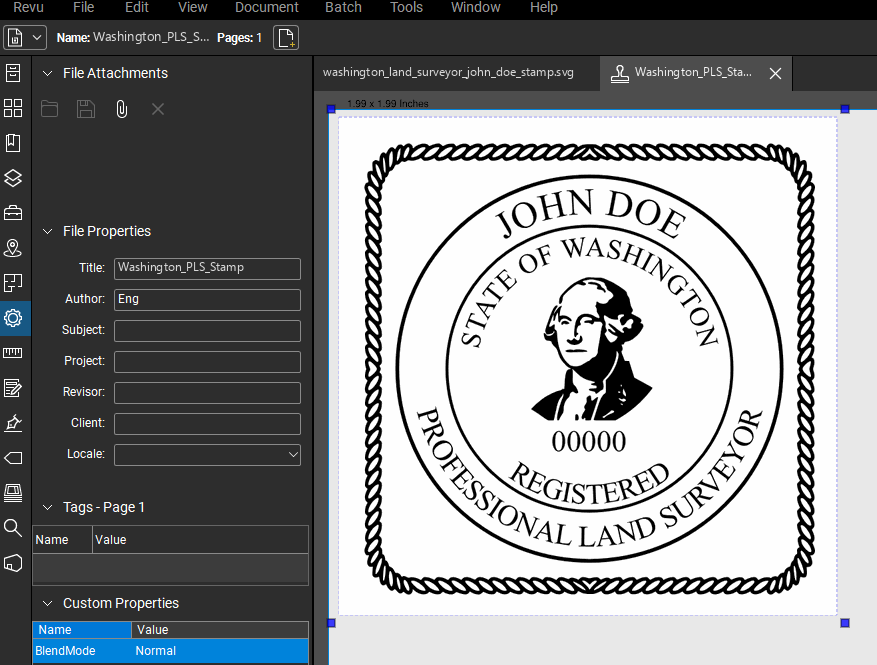877x665 pixels.
Task: Open the Document menu
Action: 267,7
